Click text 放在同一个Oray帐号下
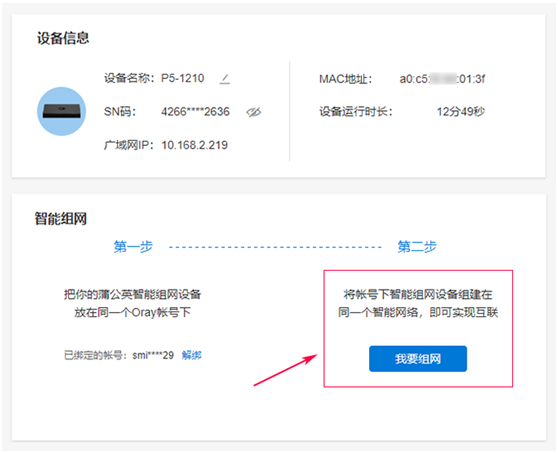Viewport: 558px width, 453px height. click(x=132, y=313)
